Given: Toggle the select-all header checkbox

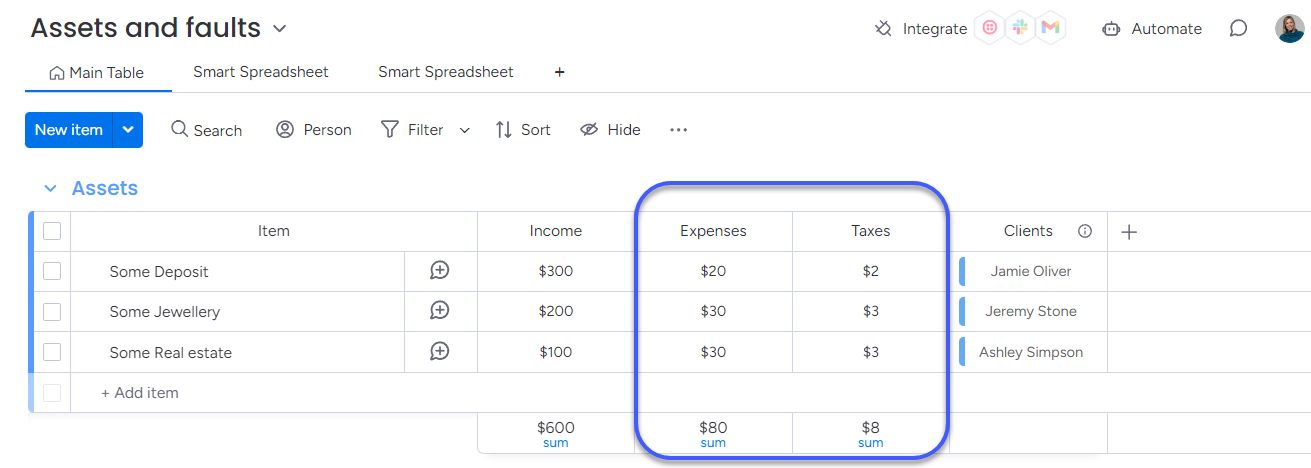Looking at the screenshot, I should point(52,231).
